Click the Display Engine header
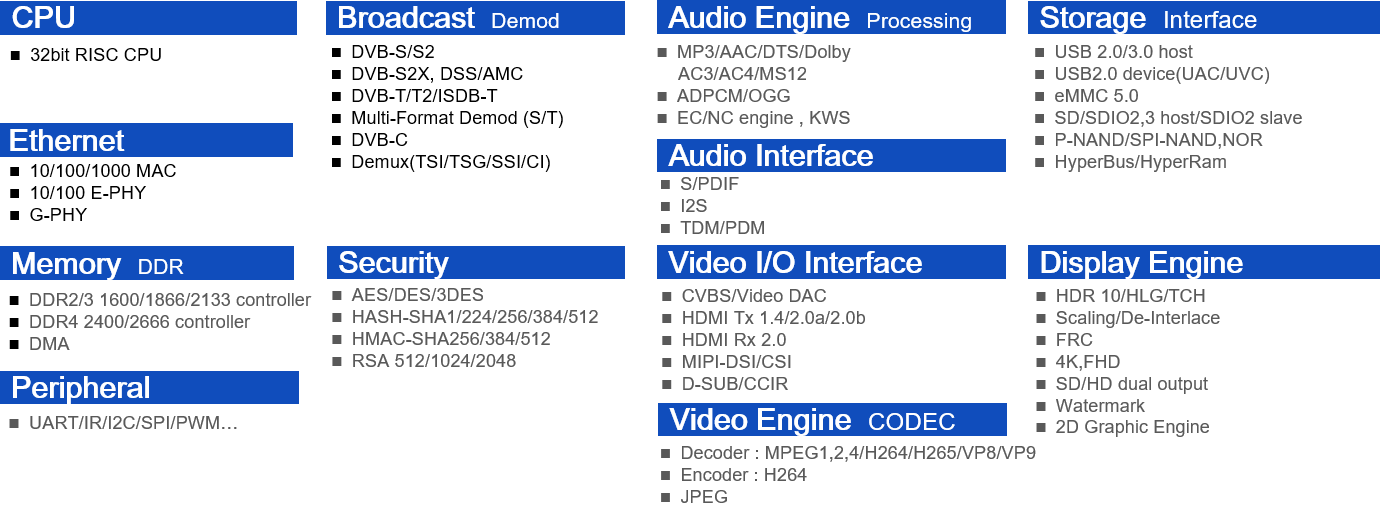Viewport: 1382px width, 508px height. point(1204,262)
